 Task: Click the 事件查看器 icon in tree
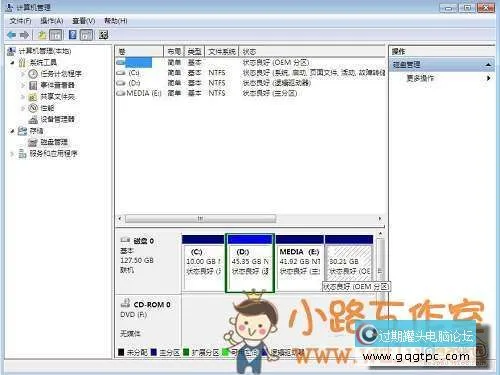coord(33,85)
